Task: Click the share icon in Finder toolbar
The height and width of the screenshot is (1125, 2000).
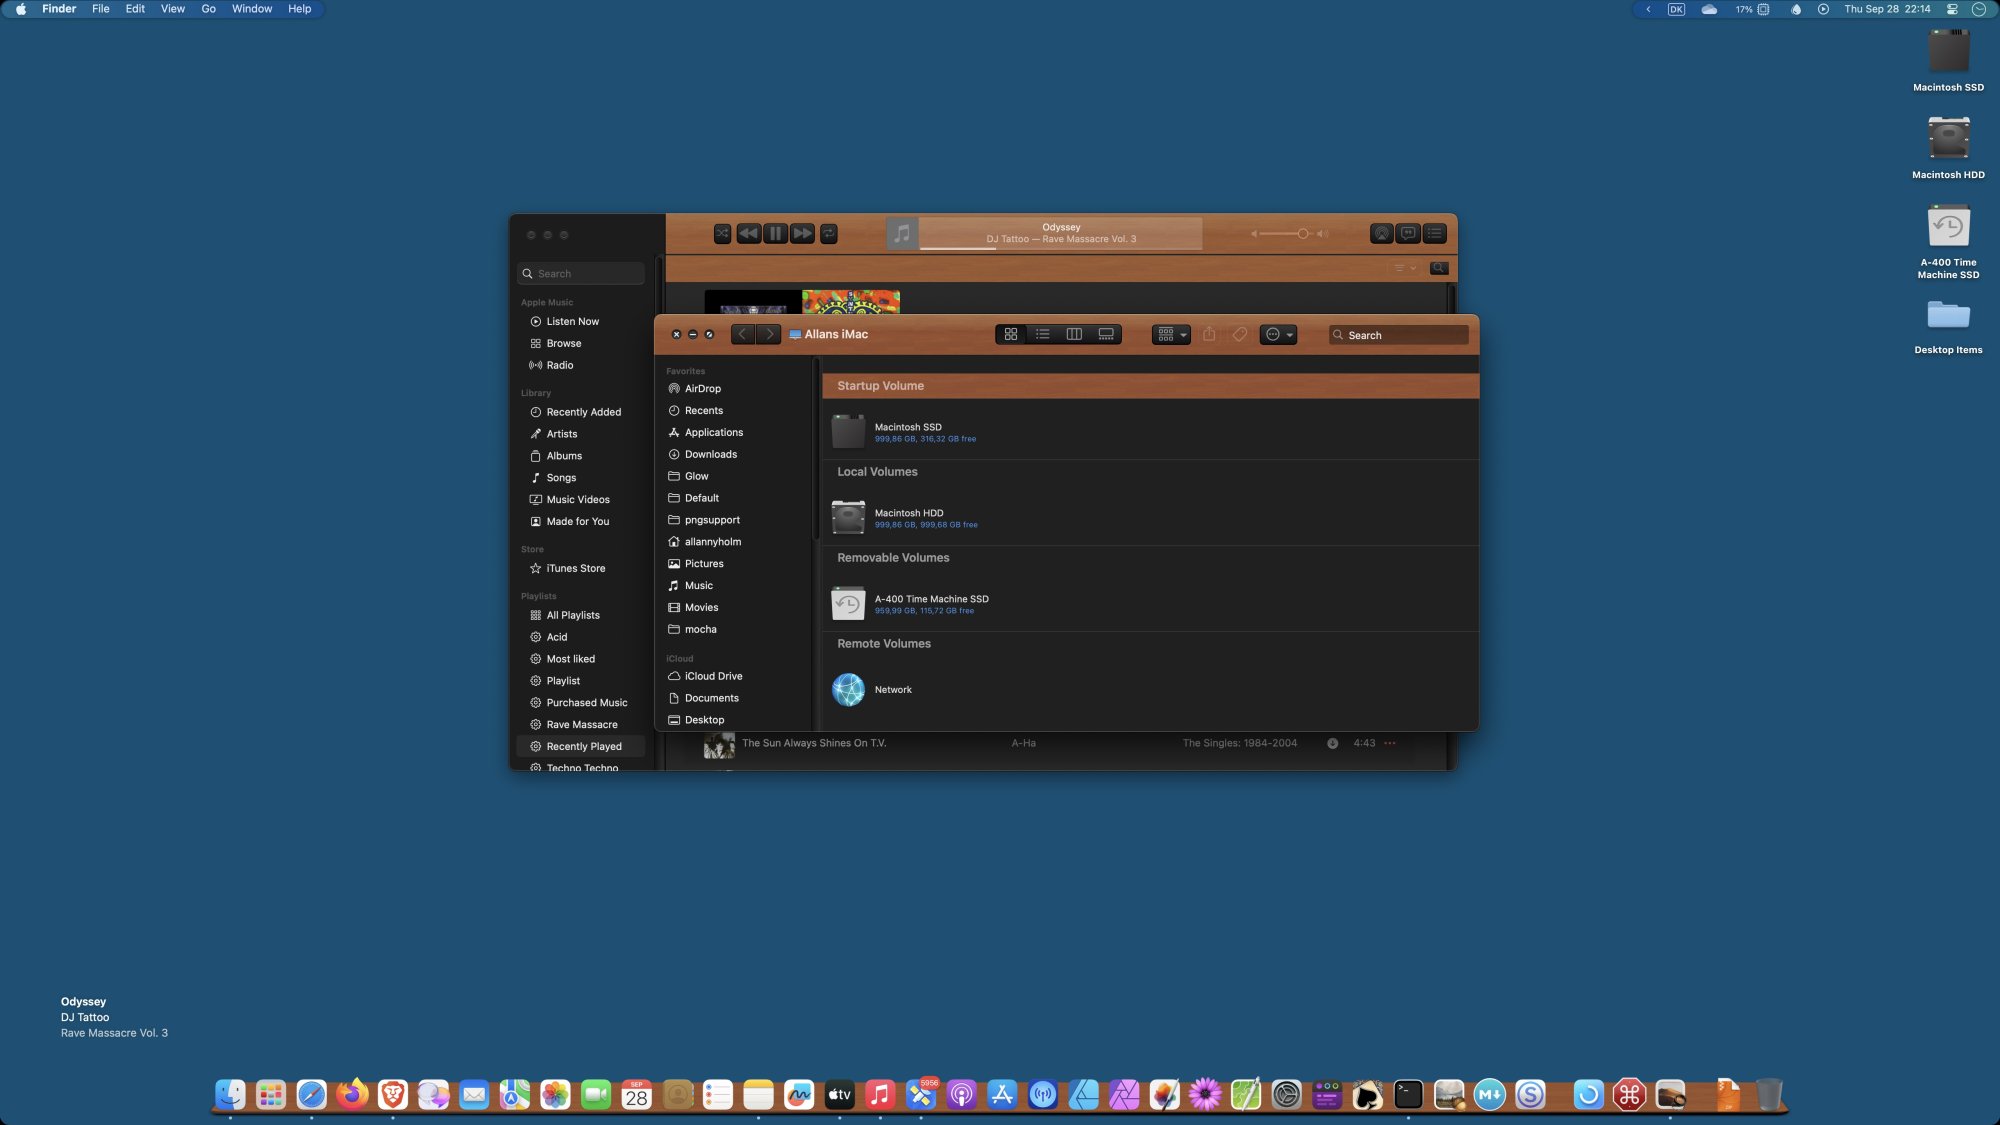Action: point(1209,335)
